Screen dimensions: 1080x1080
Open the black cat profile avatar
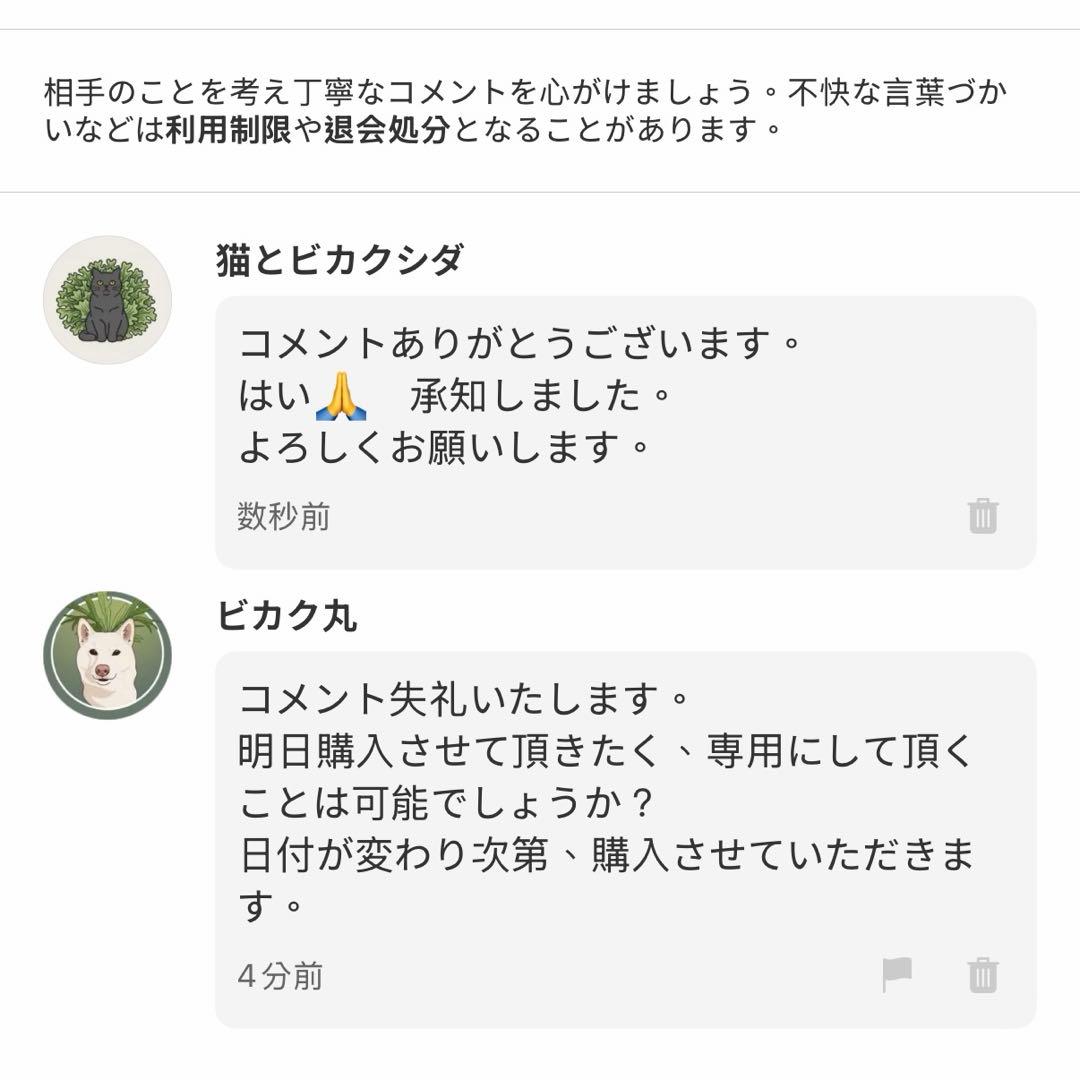107,300
